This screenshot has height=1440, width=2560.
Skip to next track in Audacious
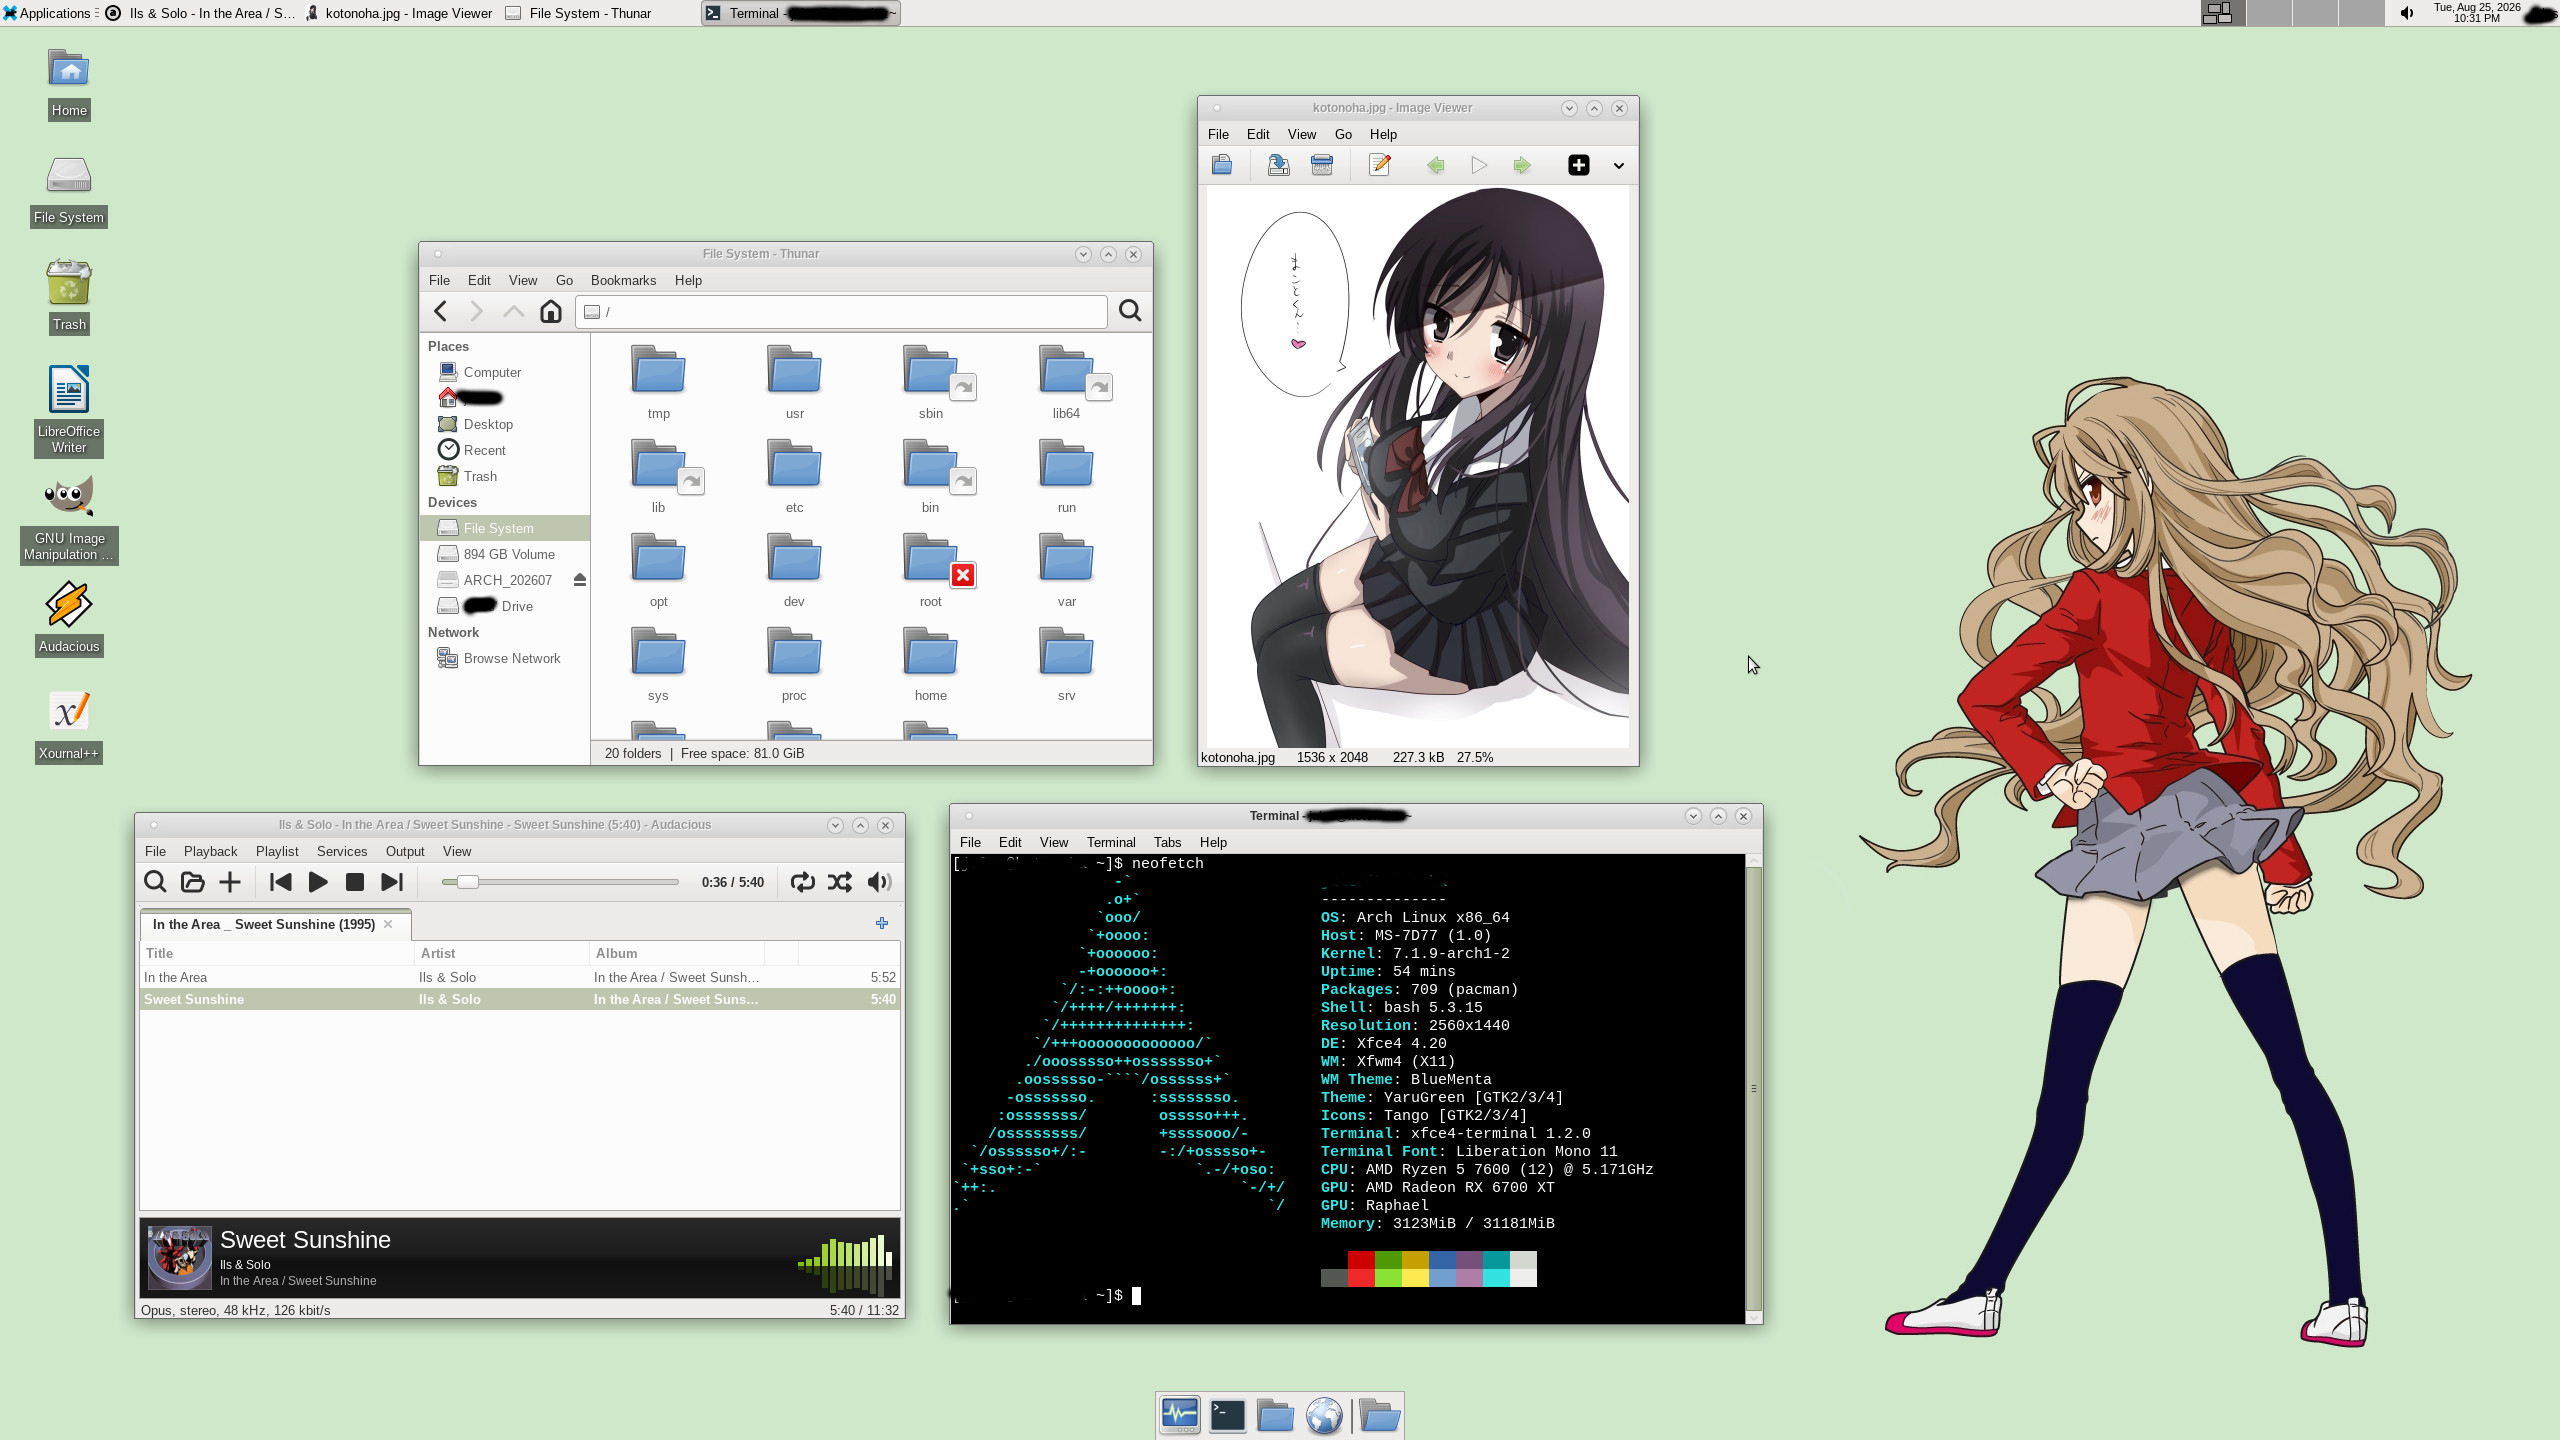[x=392, y=882]
